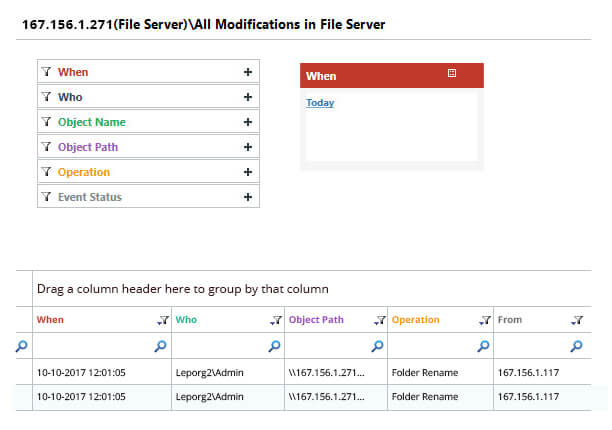Image resolution: width=612 pixels, height=430 pixels.
Task: Select the Who filter label in filter list
Action: click(70, 97)
